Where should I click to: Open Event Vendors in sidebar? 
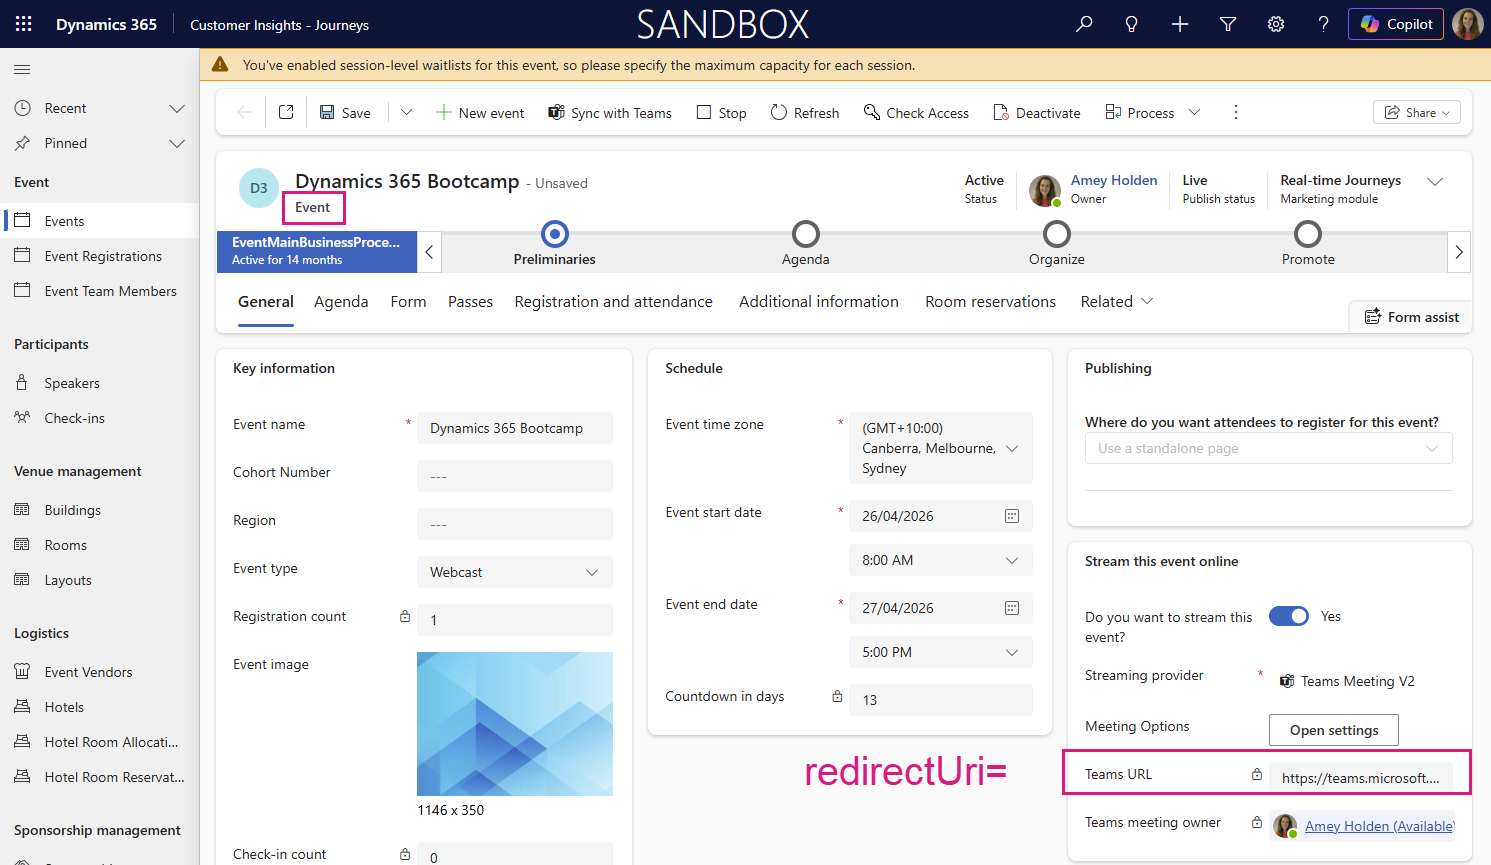coord(100,672)
